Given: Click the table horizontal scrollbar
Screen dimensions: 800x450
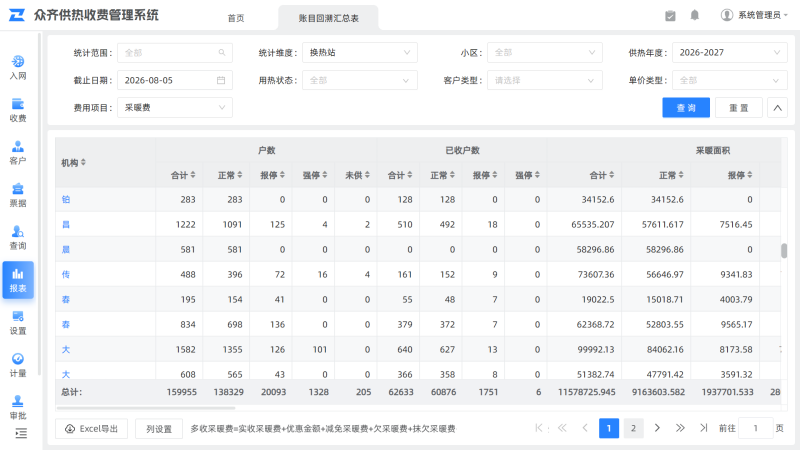Looking at the screenshot, I should 146,408.
